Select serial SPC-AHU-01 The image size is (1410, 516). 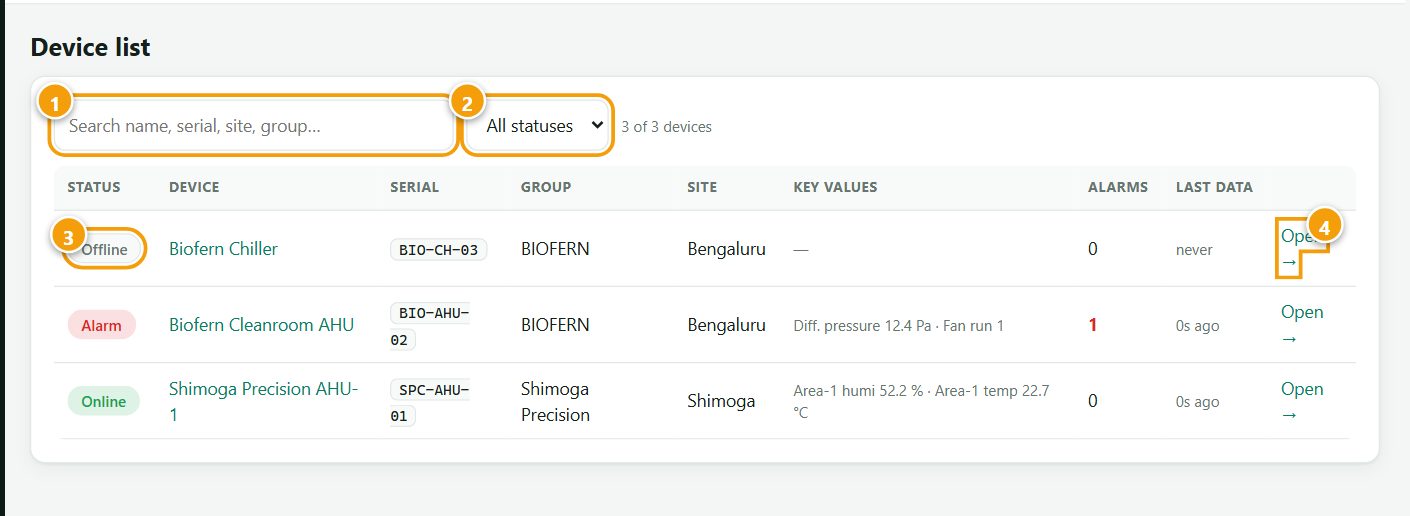point(430,402)
